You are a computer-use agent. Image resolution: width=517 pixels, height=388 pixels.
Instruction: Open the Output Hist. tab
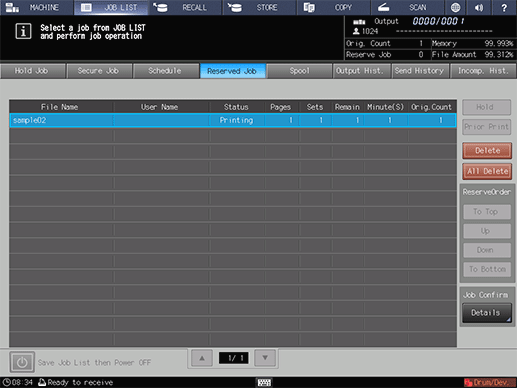click(362, 71)
